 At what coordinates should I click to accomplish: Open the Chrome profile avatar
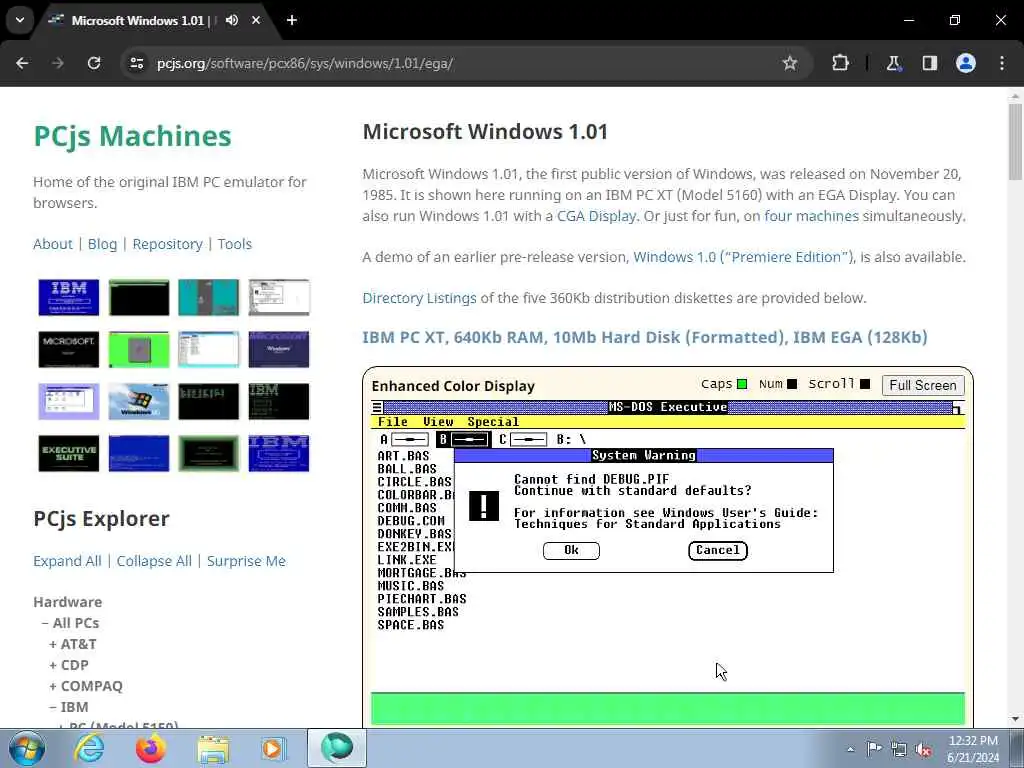pos(966,63)
